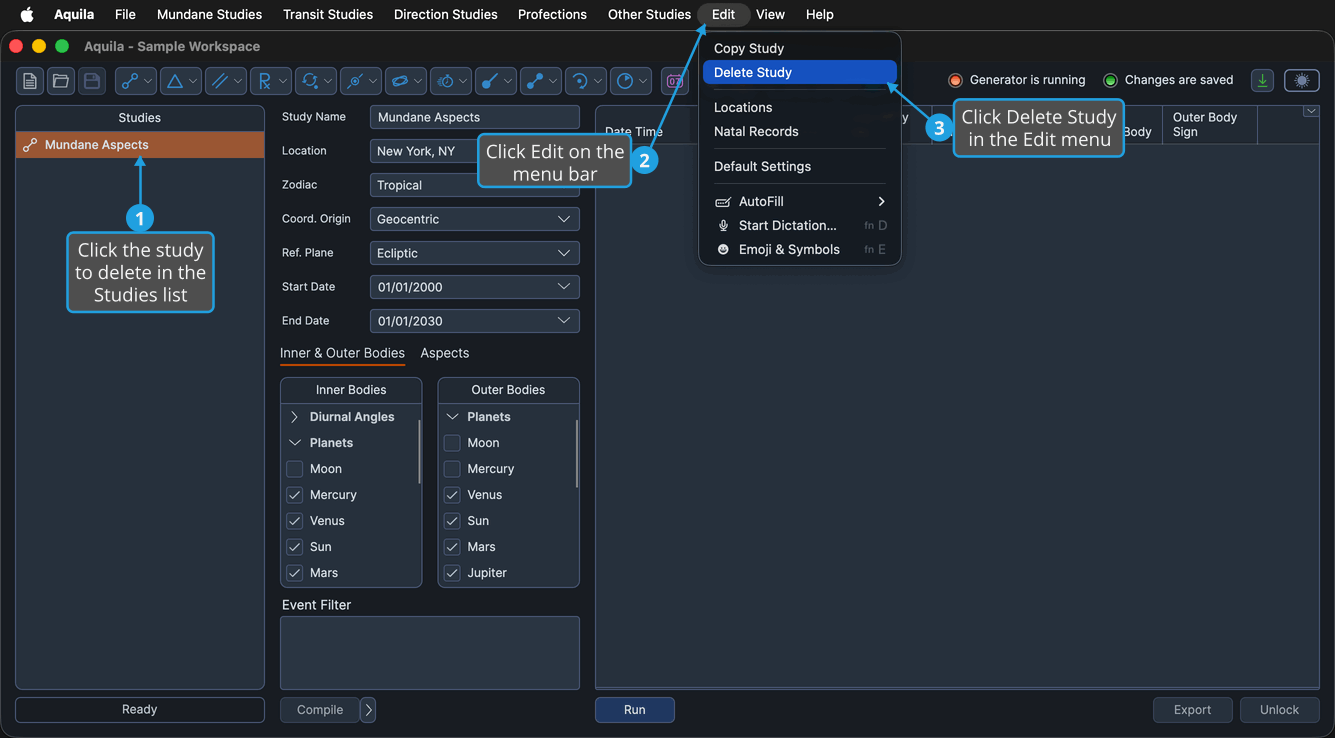Switch to the Aspects tab
The image size is (1335, 738).
pyautogui.click(x=445, y=353)
